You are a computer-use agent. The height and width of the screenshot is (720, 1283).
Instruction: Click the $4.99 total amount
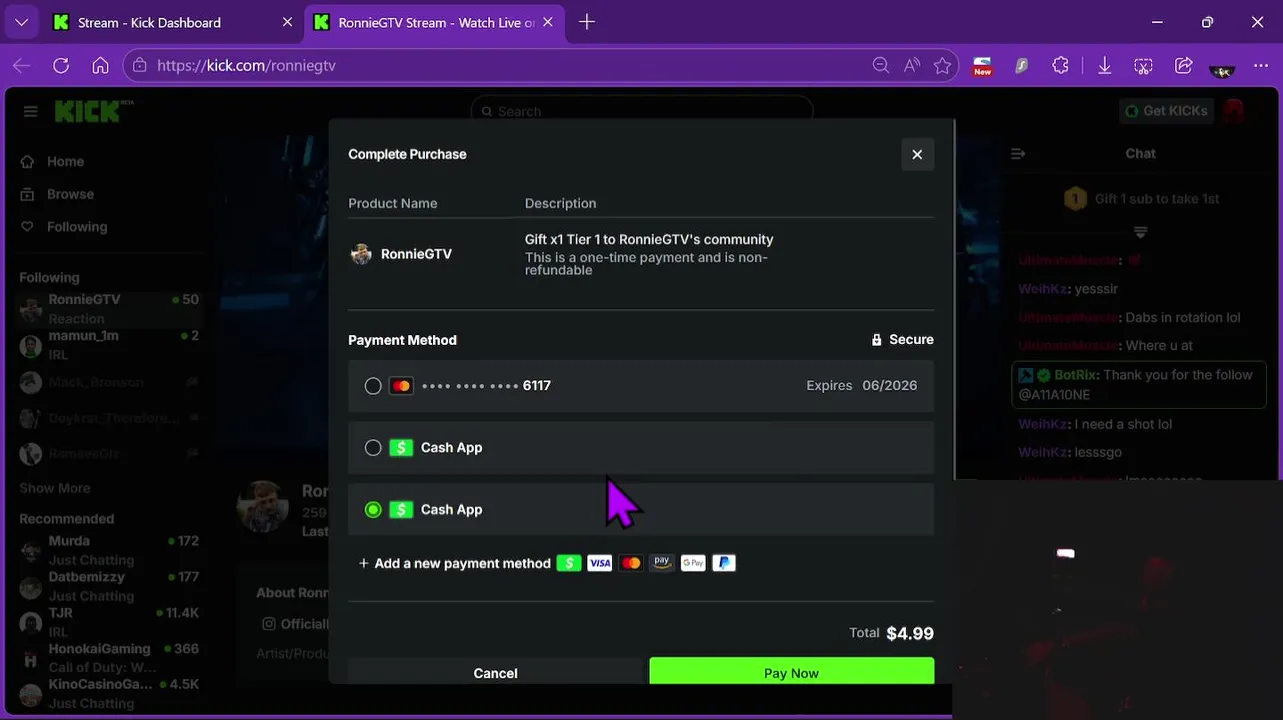tap(910, 633)
